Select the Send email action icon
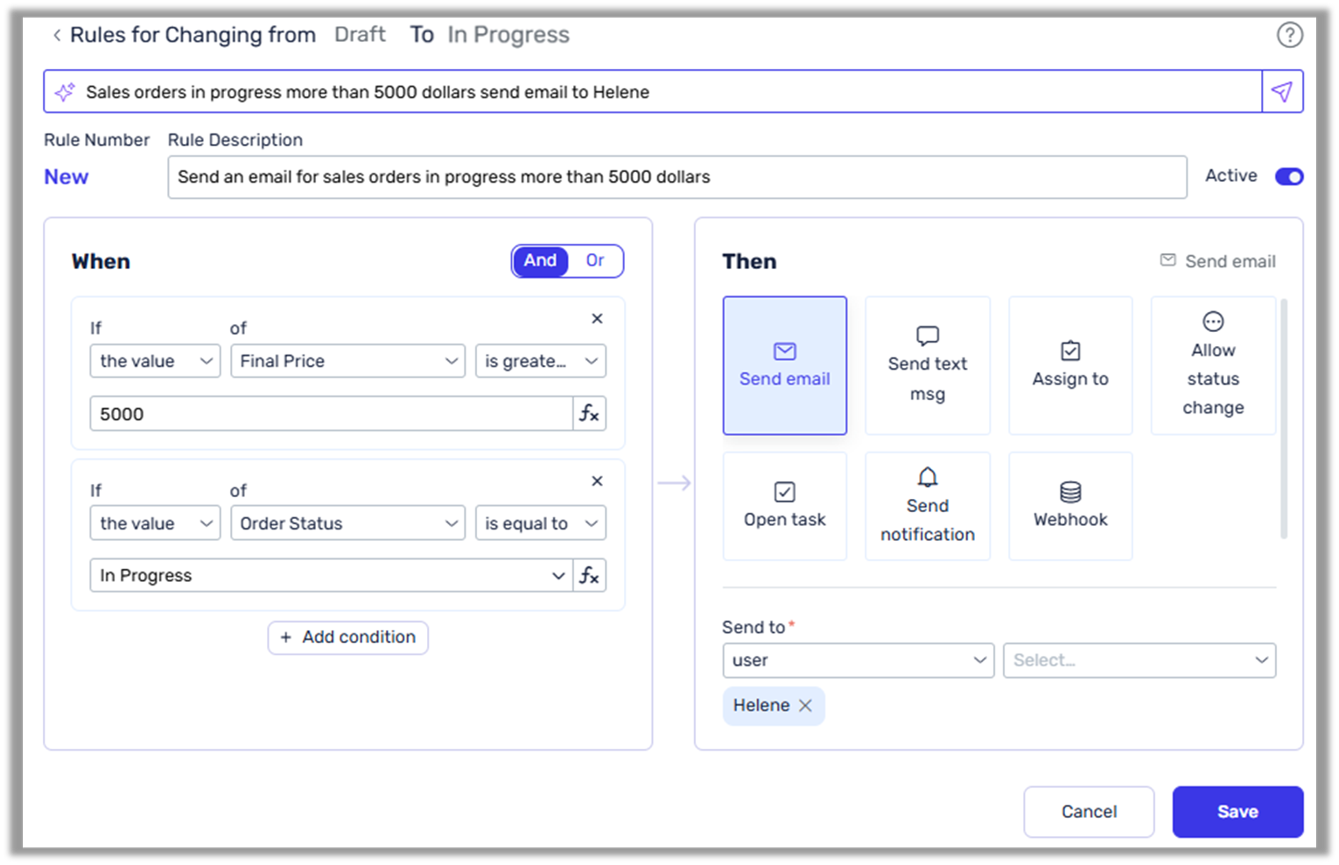1339x865 pixels. tap(784, 365)
